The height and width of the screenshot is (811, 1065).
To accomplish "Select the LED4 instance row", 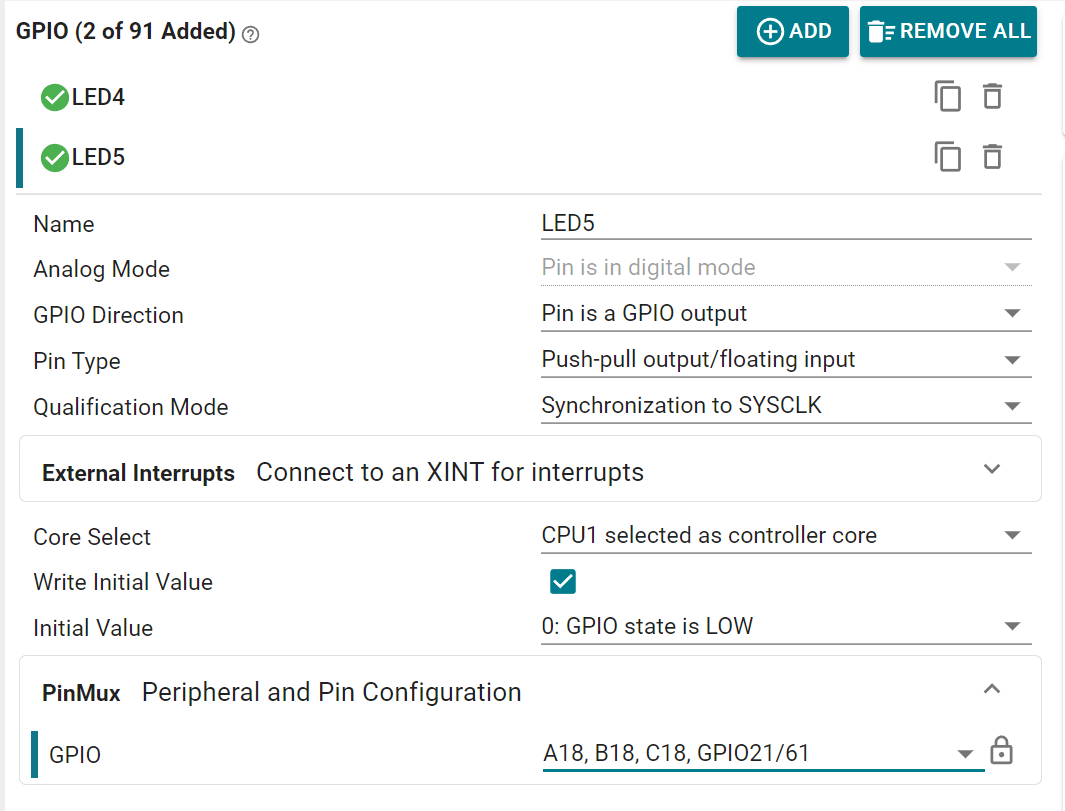I will (x=400, y=98).
